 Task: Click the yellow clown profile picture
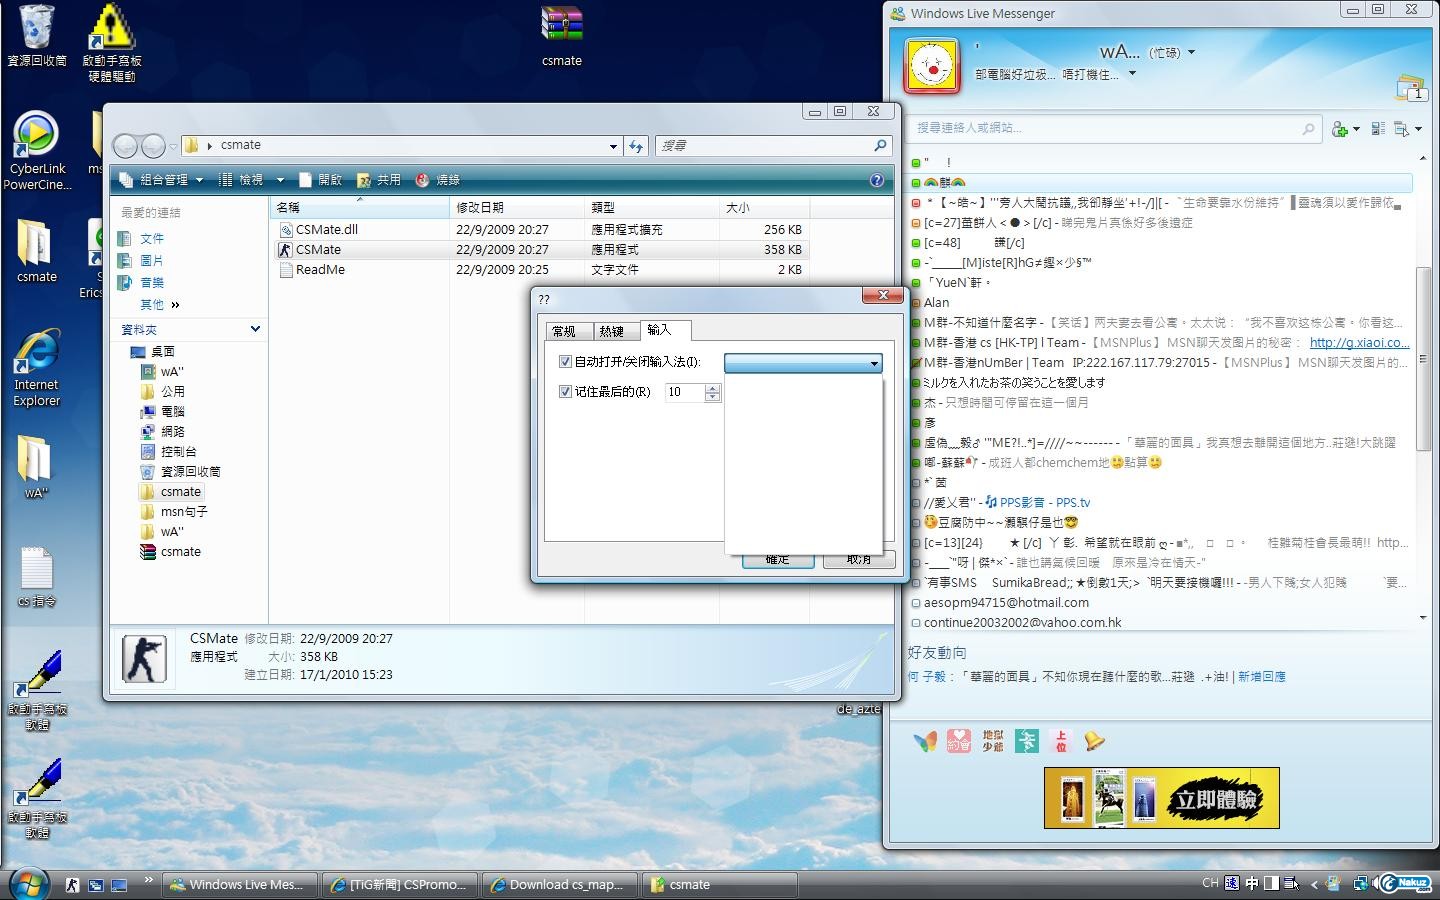[932, 66]
